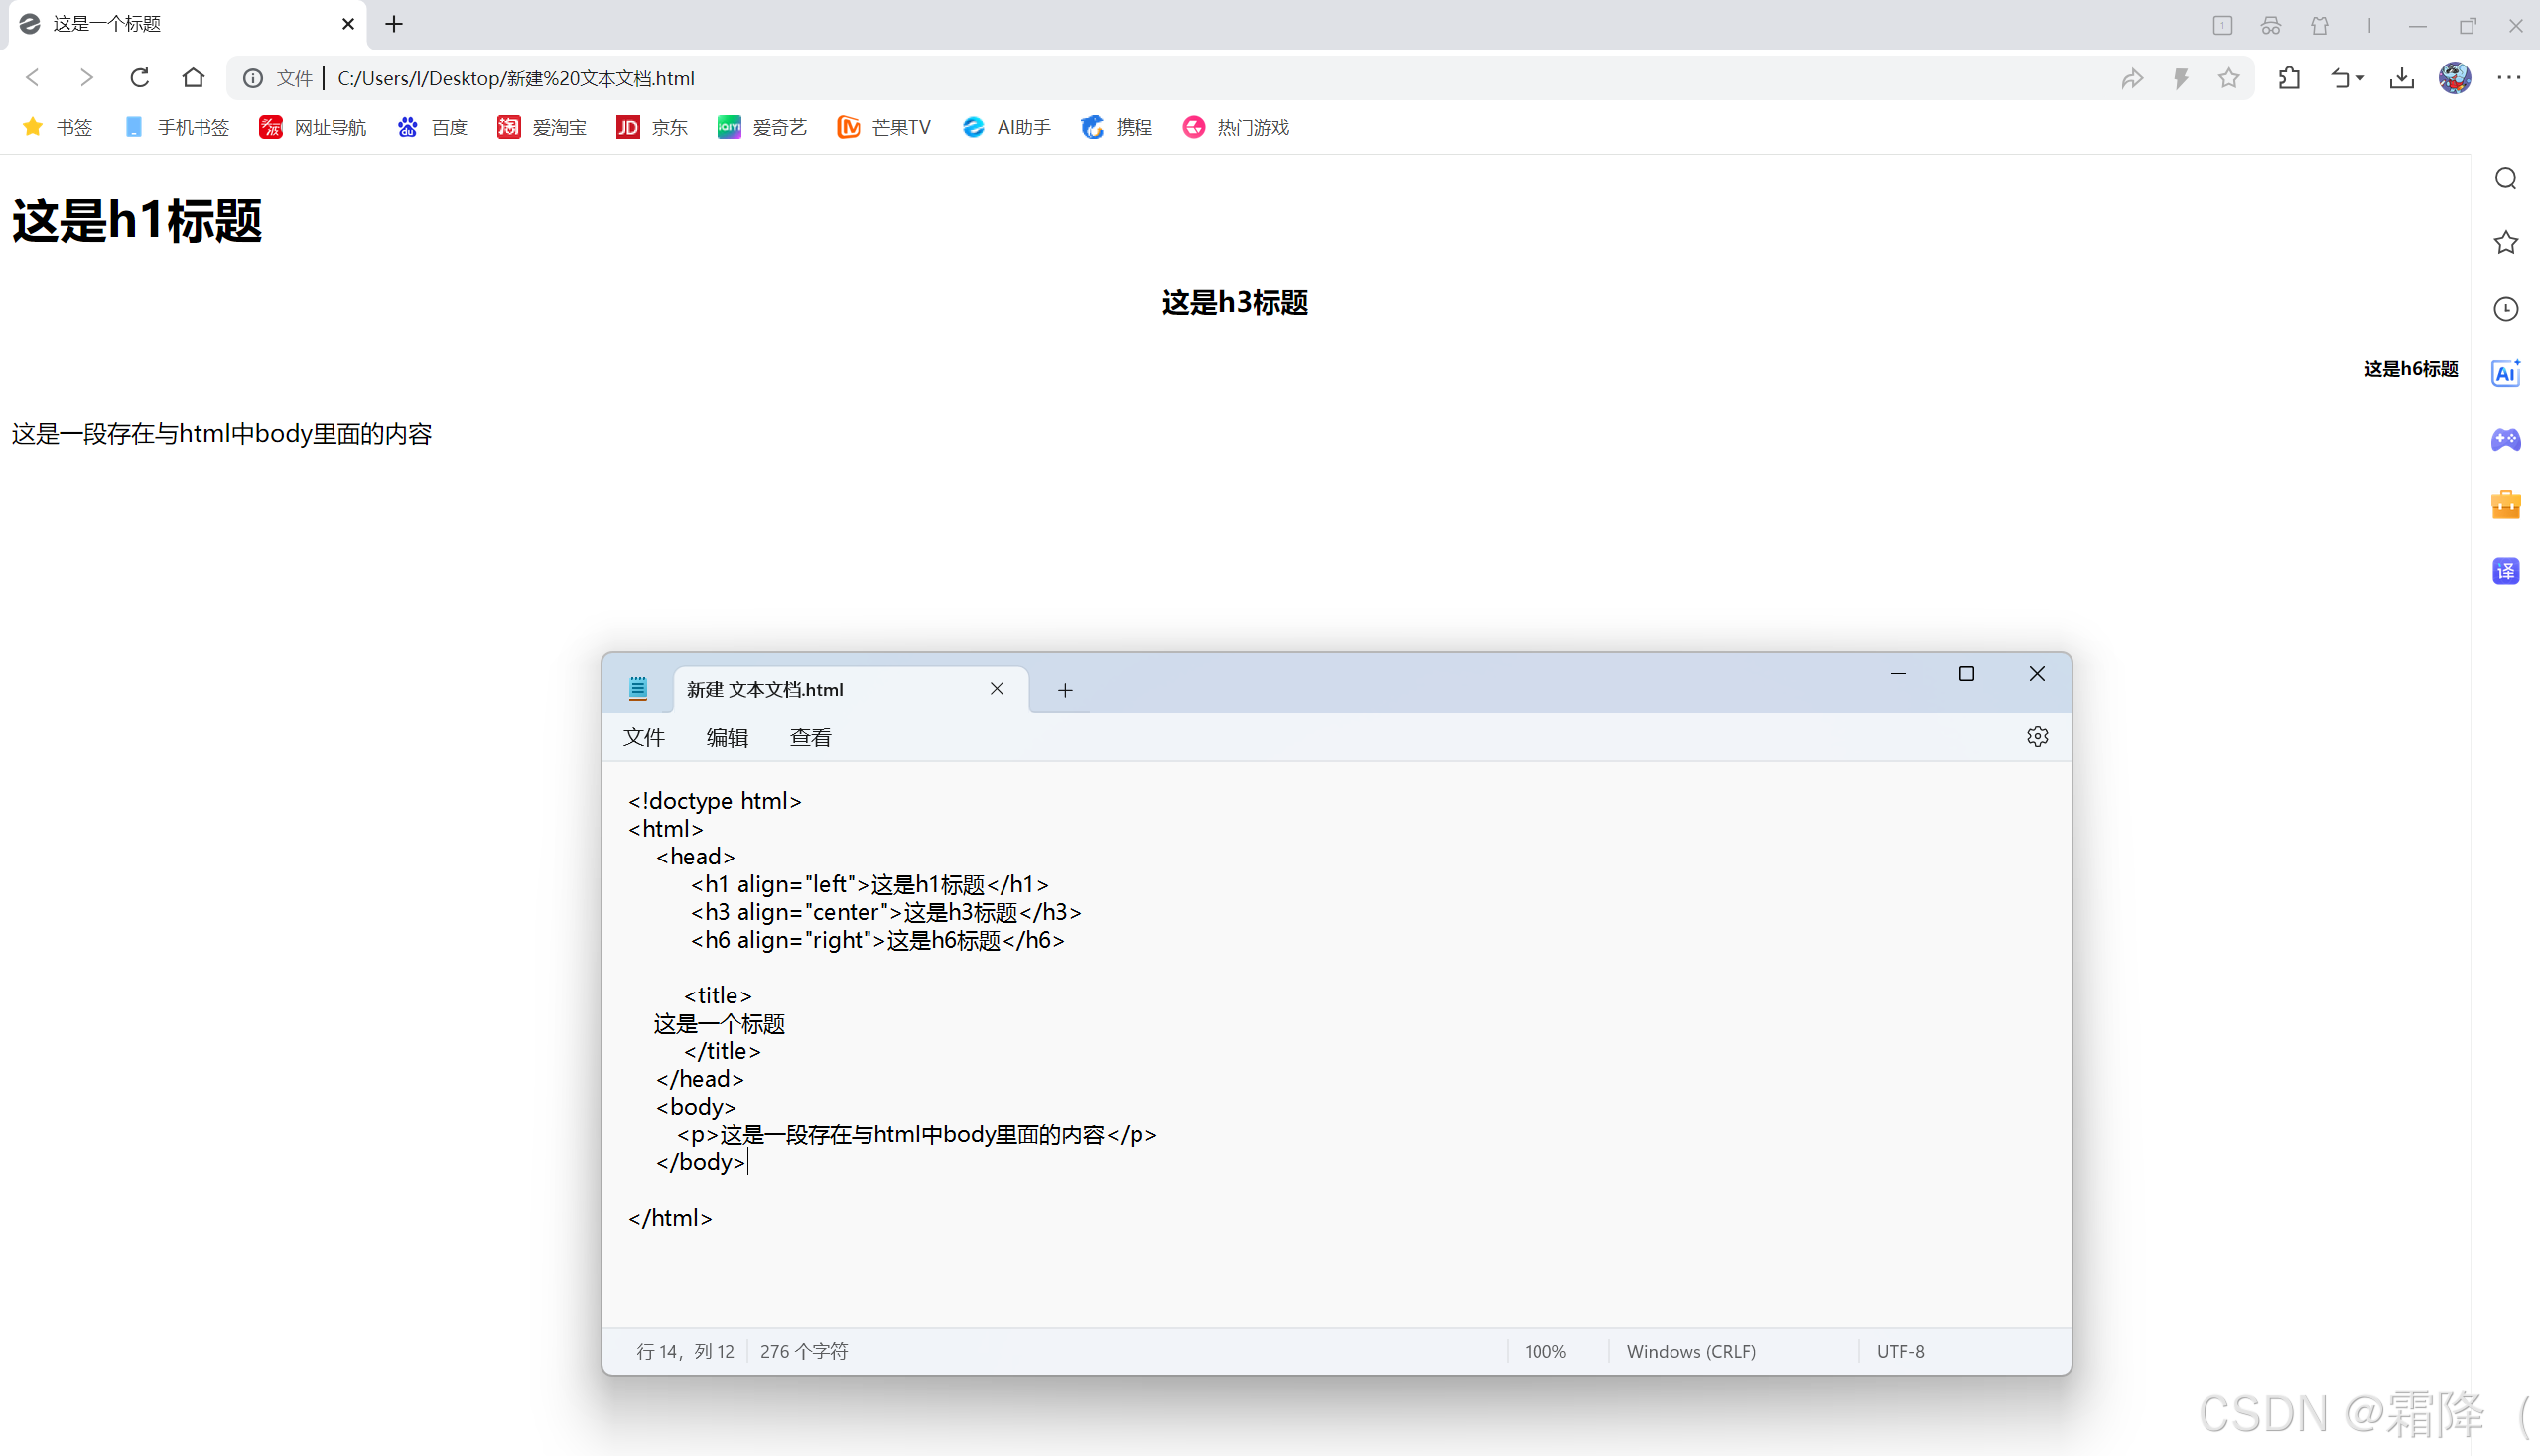Click the sidebar search icon
This screenshot has width=2540, height=1456.
pos(2506,178)
